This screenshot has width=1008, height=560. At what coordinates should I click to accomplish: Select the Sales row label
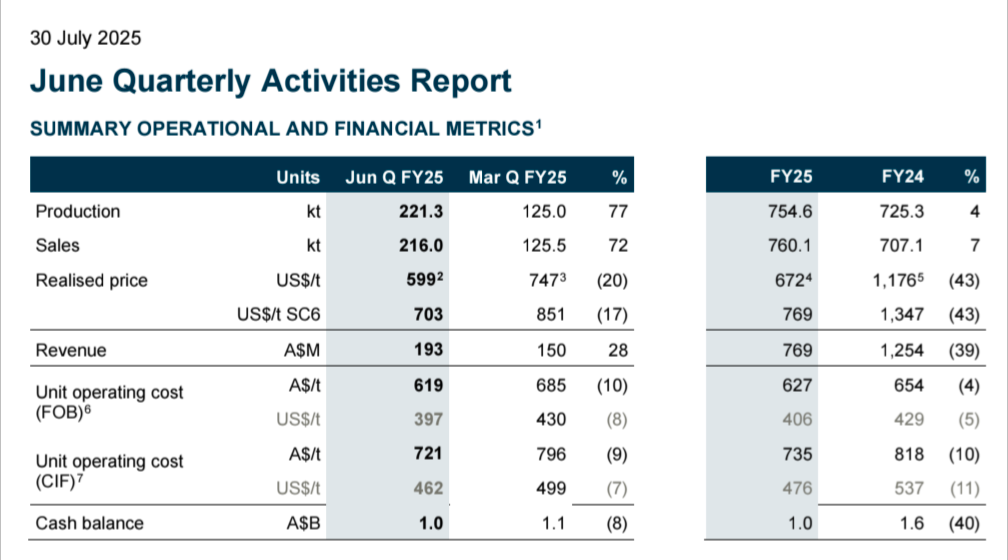point(57,246)
